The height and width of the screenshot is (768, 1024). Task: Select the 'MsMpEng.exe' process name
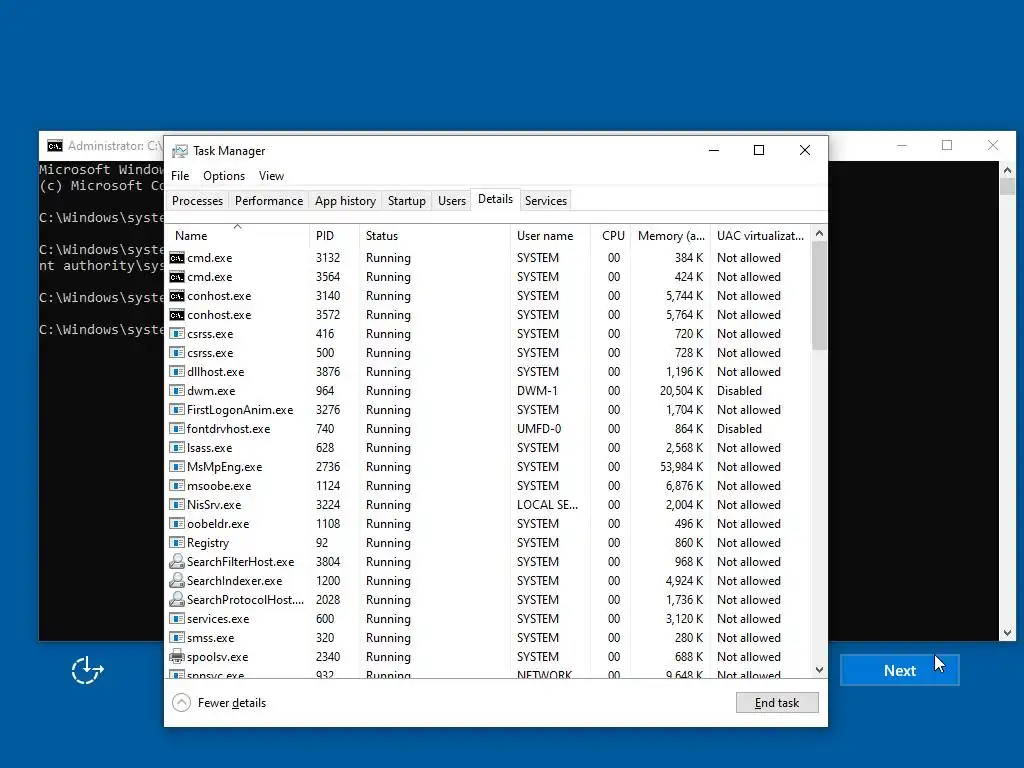(x=225, y=466)
